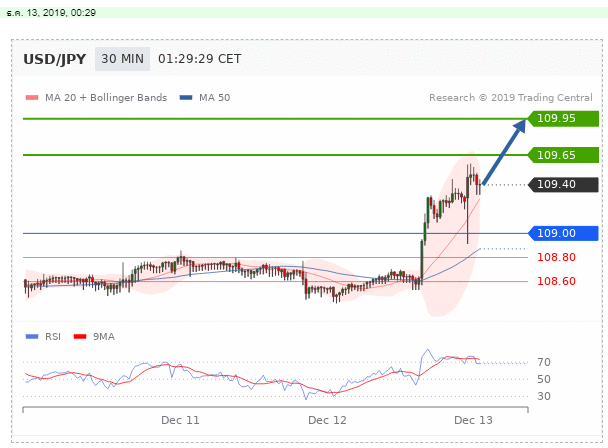
Task: Click the red 9MA legend swatch
Action: 80,337
